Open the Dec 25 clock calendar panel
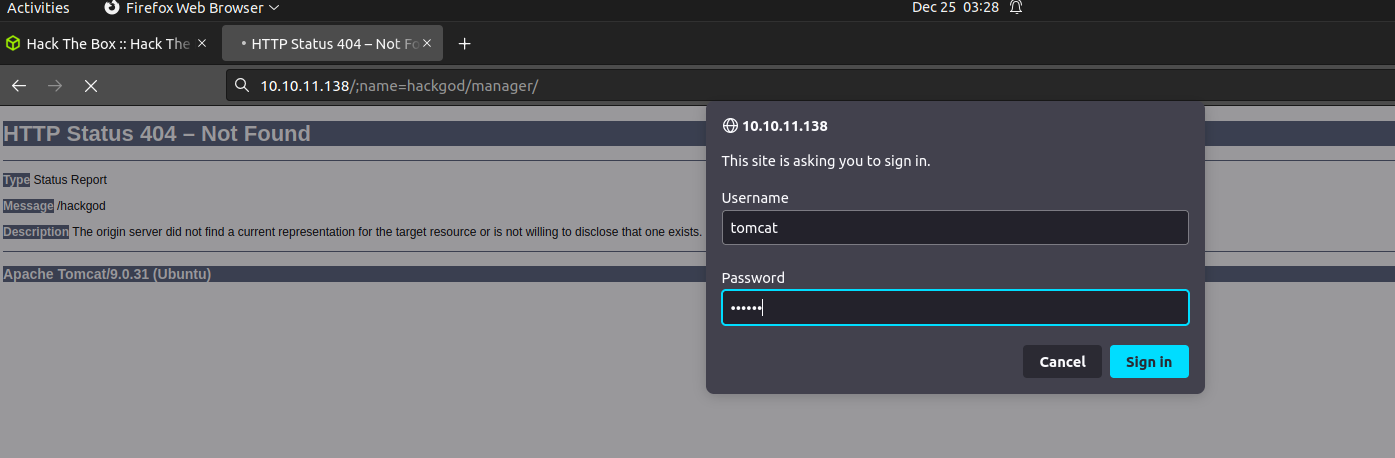Image resolution: width=1395 pixels, height=458 pixels. tap(955, 8)
